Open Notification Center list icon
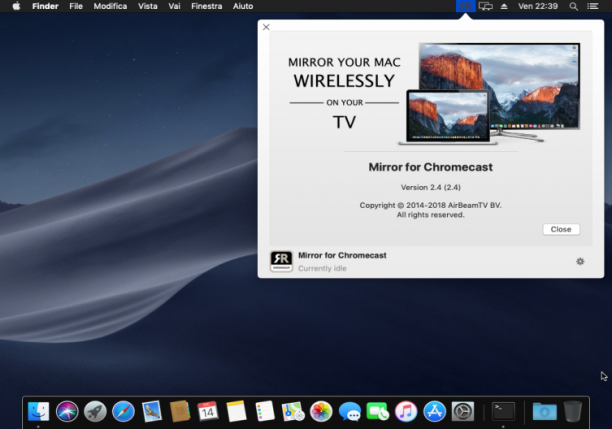The image size is (612, 429). tap(592, 6)
